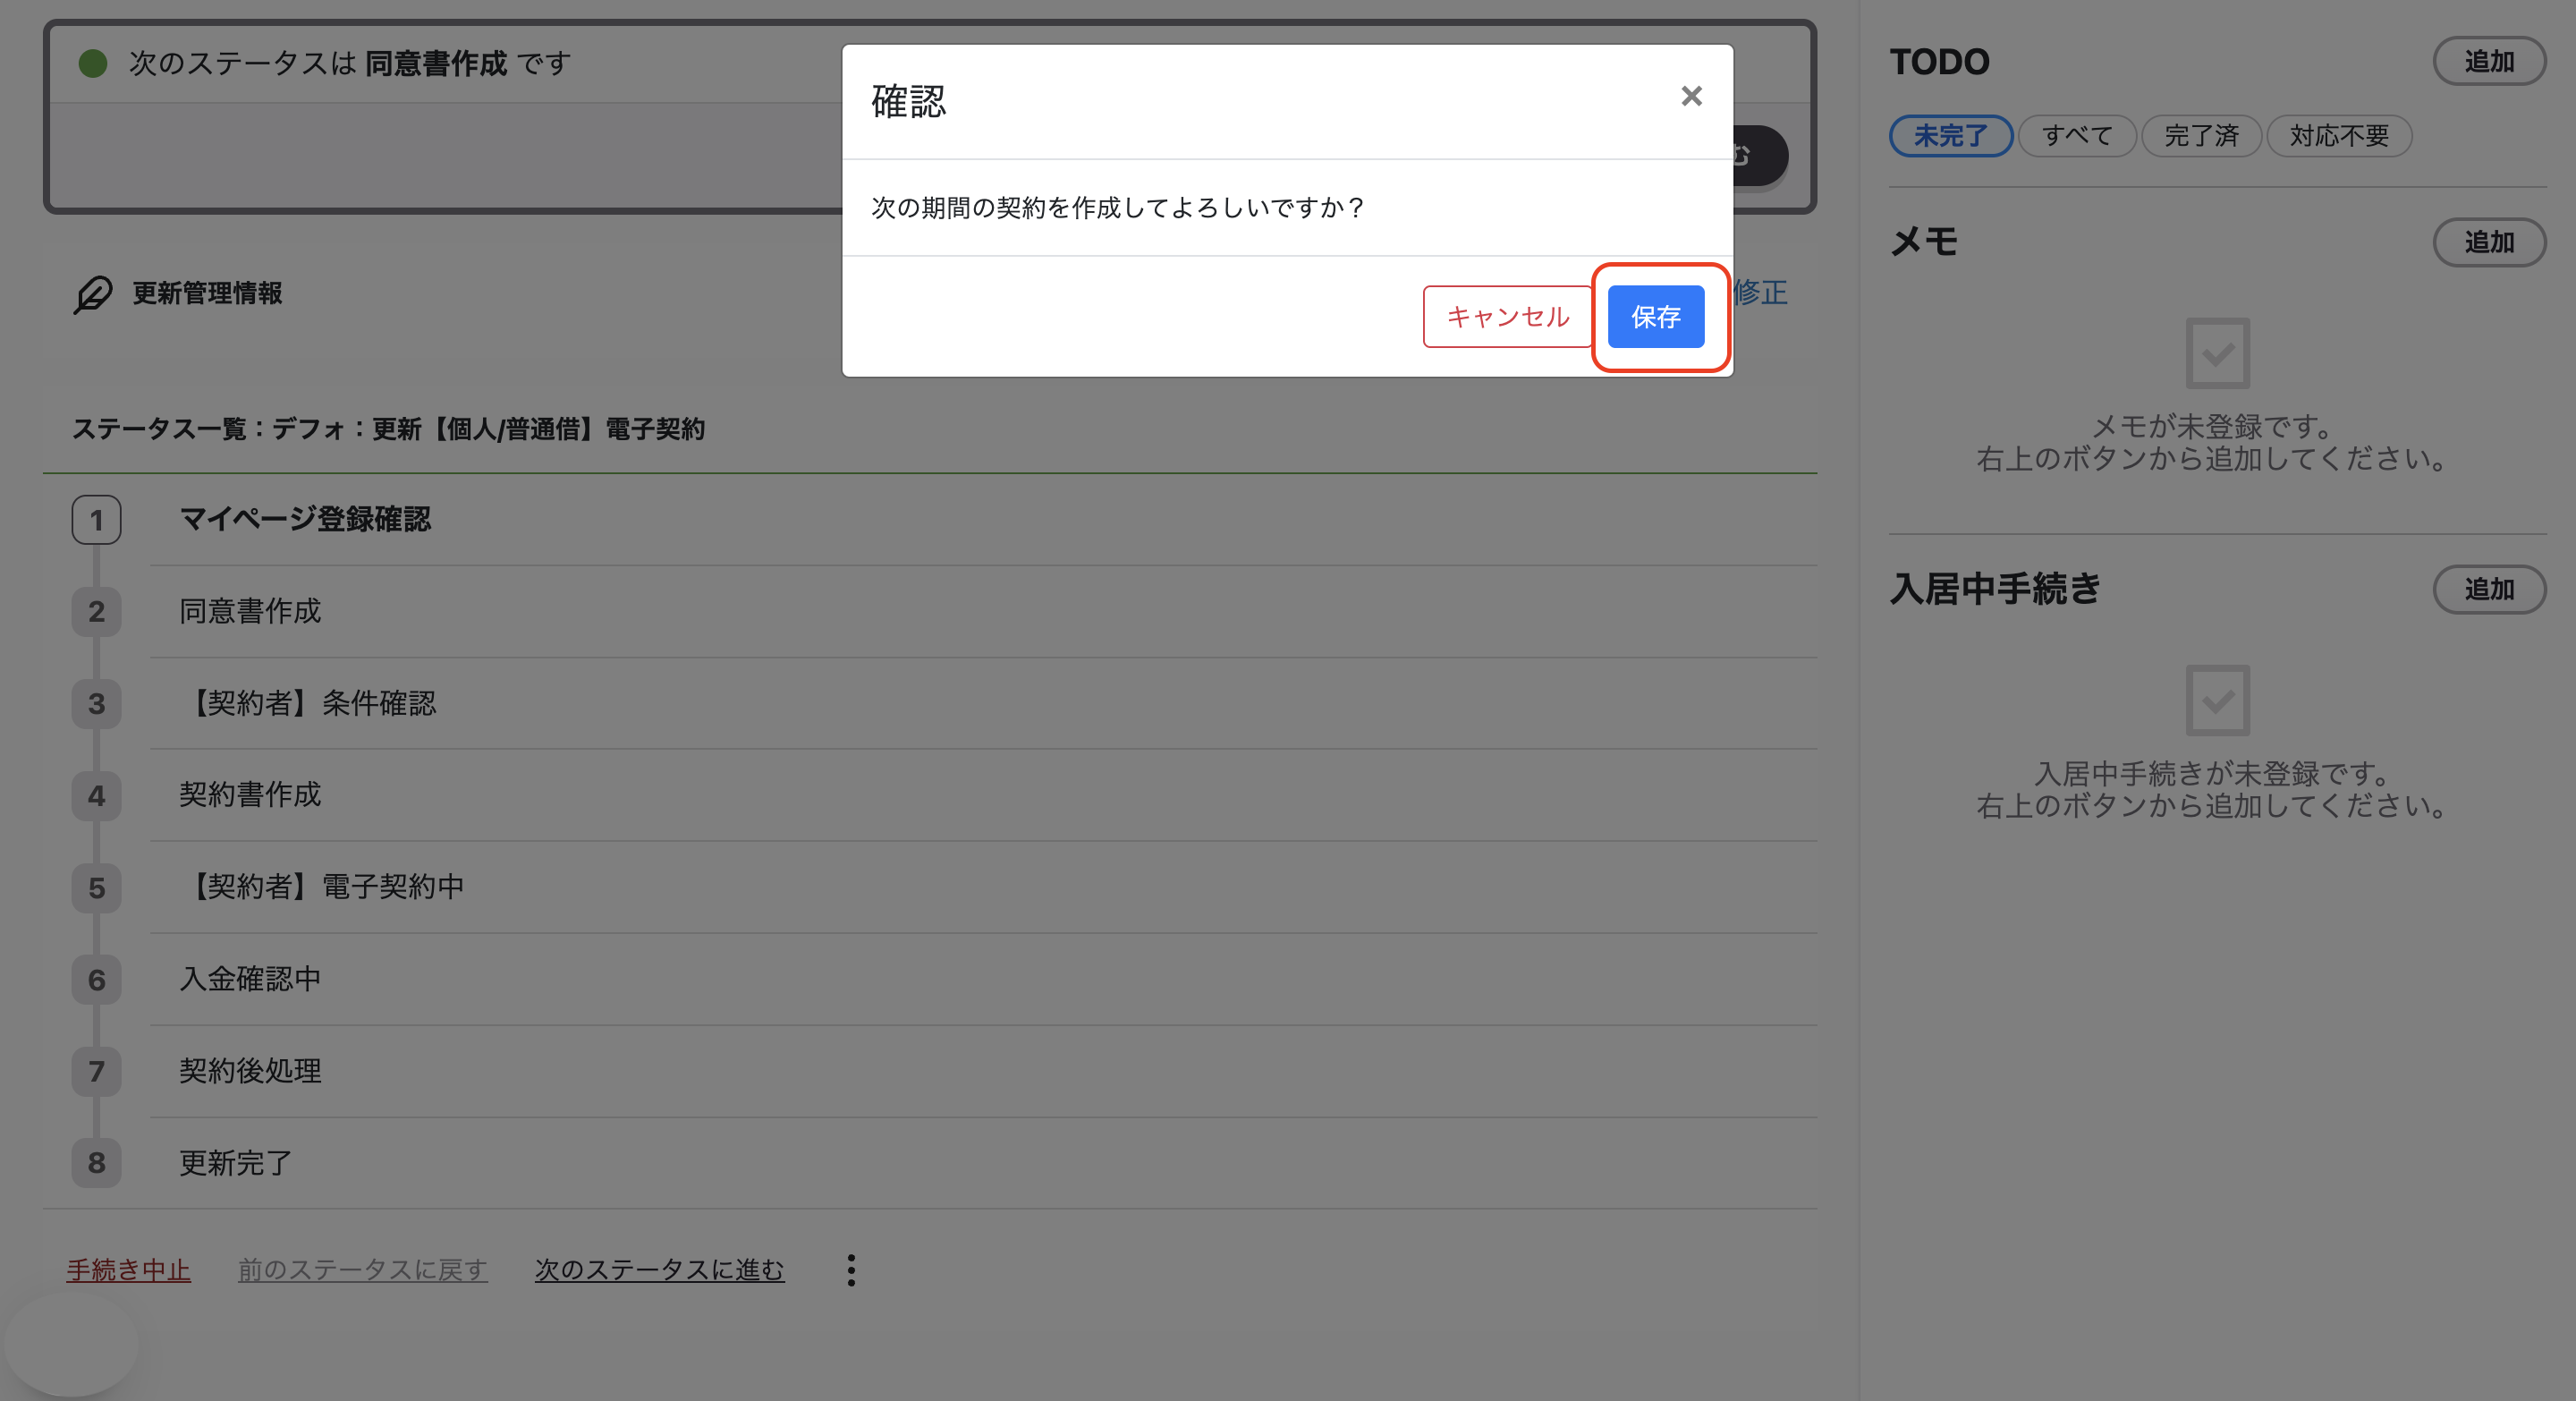Click the 契約後処理 status row
Image resolution: width=2576 pixels, height=1401 pixels.
[x=983, y=1072]
